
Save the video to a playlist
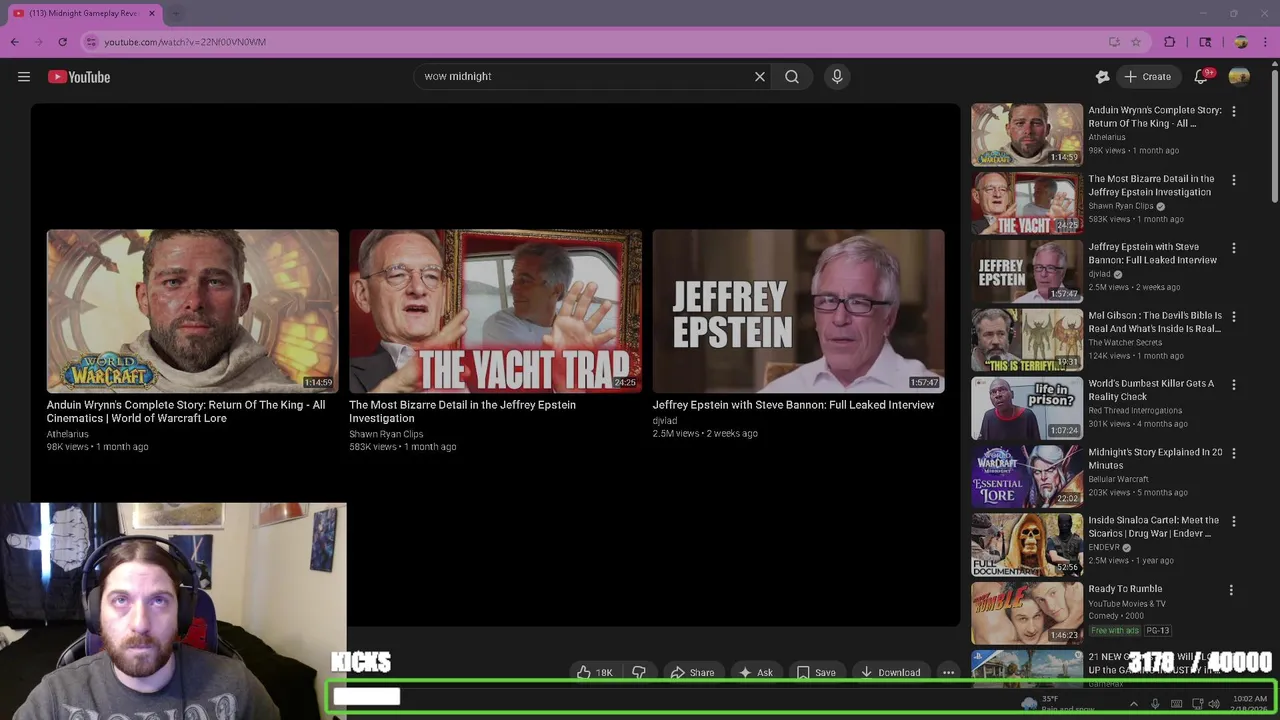[x=816, y=672]
